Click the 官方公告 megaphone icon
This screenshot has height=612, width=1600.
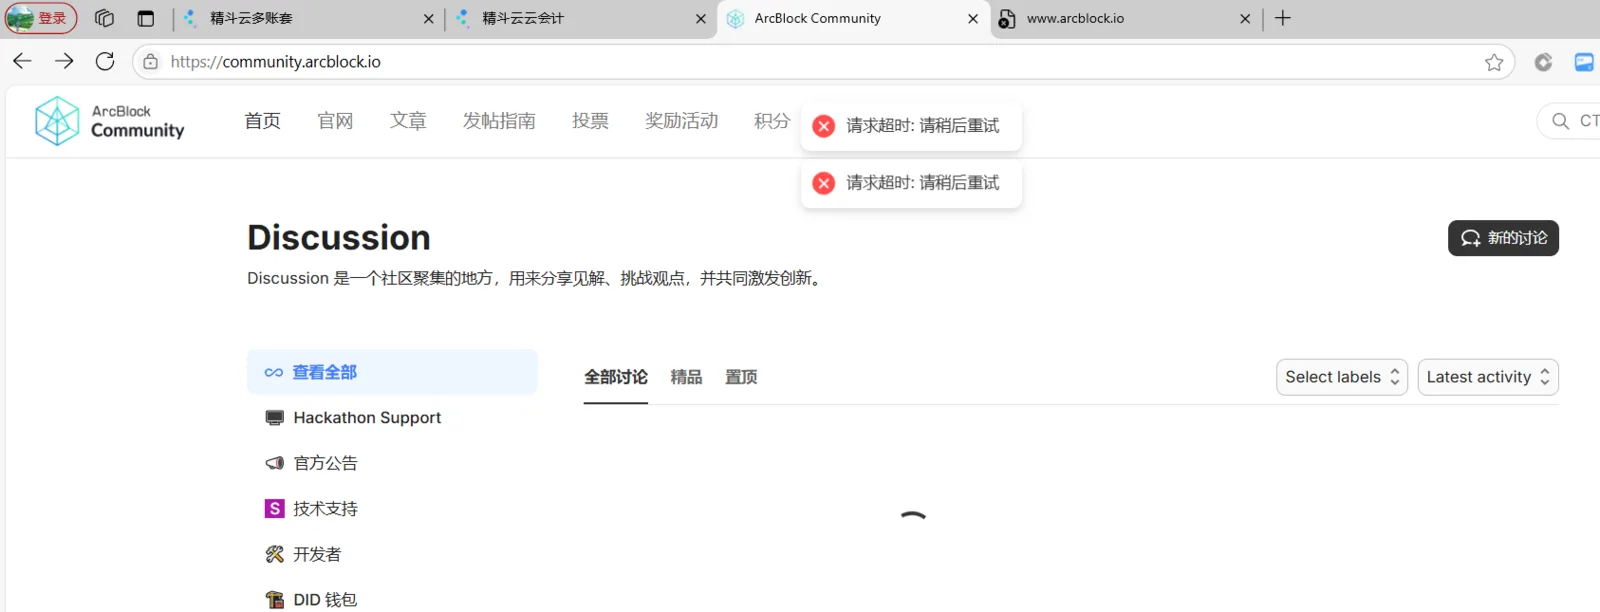click(274, 463)
